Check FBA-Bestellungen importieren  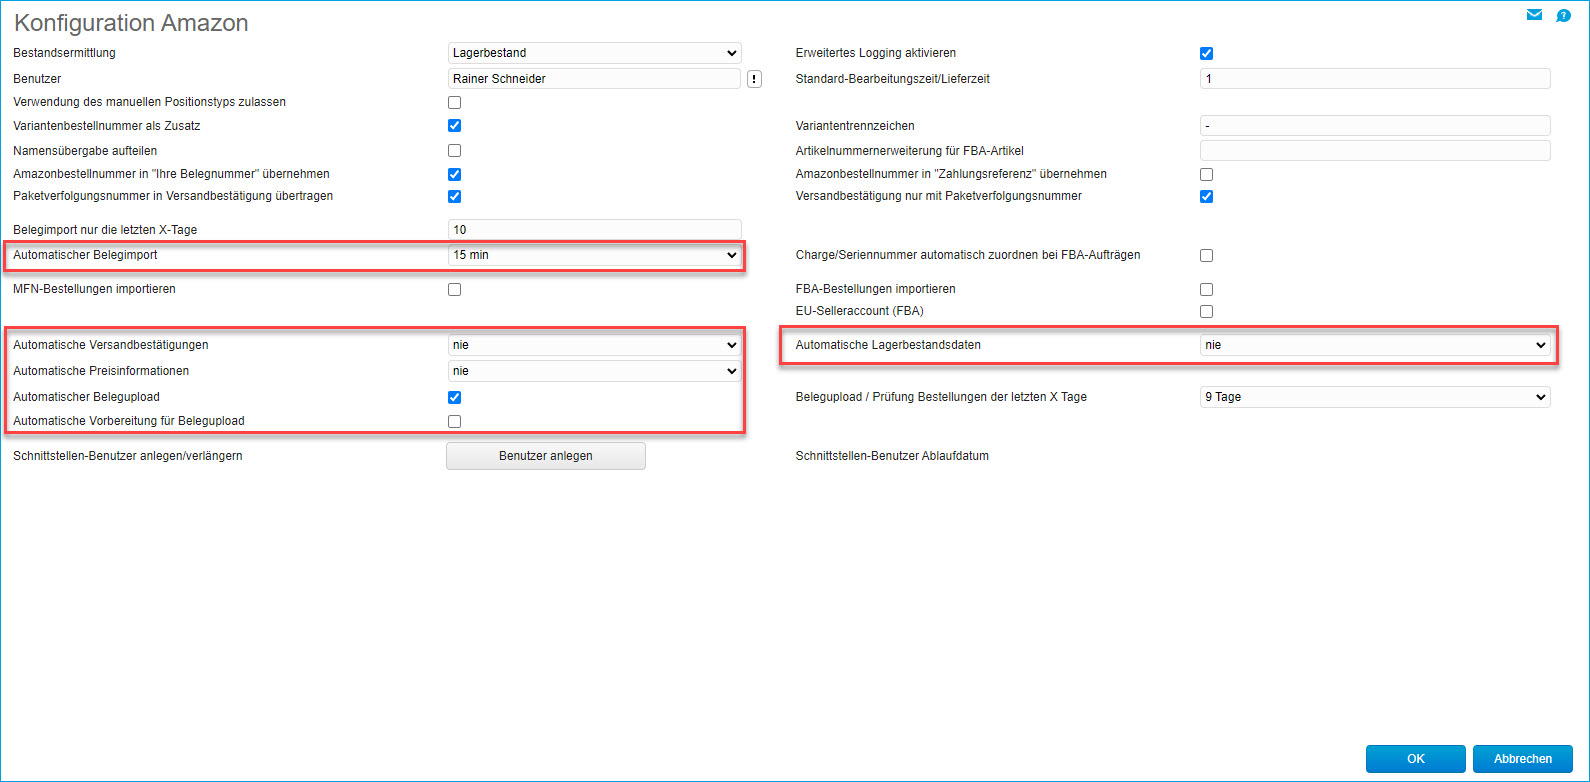click(x=1207, y=289)
